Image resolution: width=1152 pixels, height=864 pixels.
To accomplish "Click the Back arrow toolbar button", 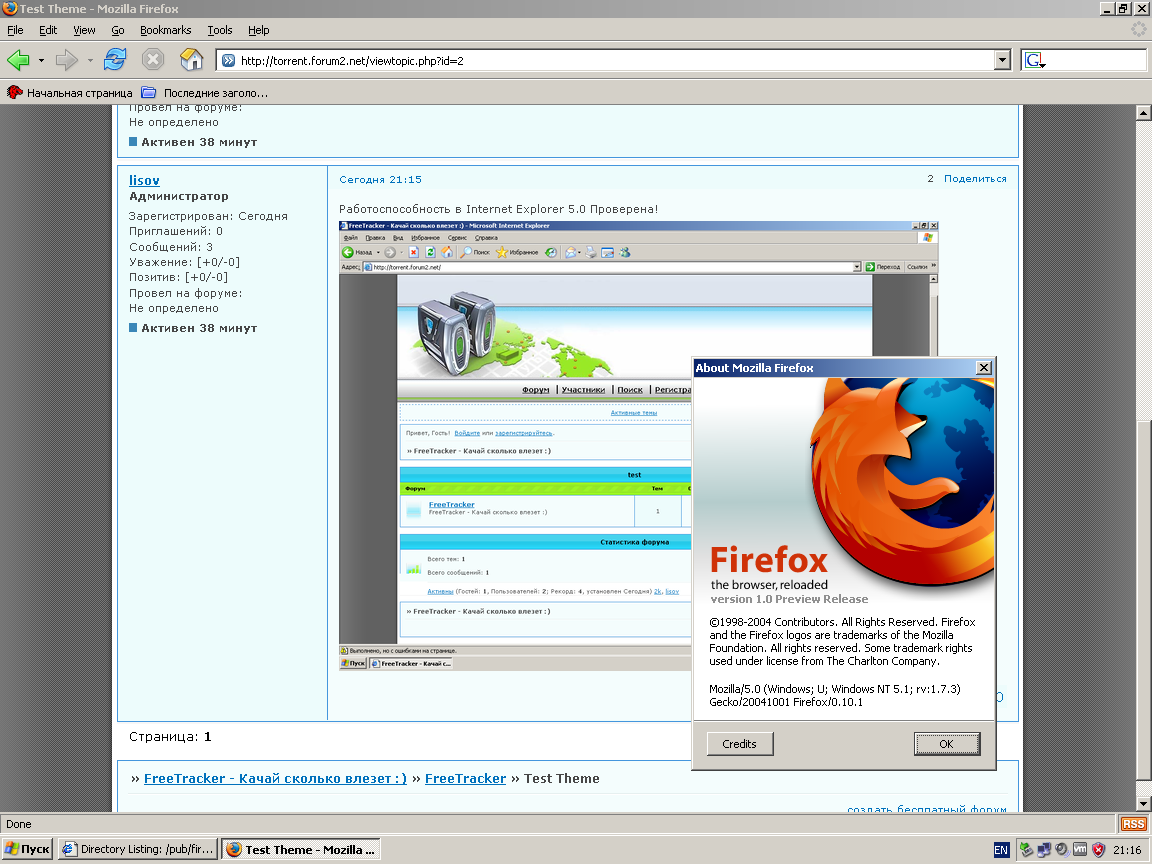I will 18,60.
